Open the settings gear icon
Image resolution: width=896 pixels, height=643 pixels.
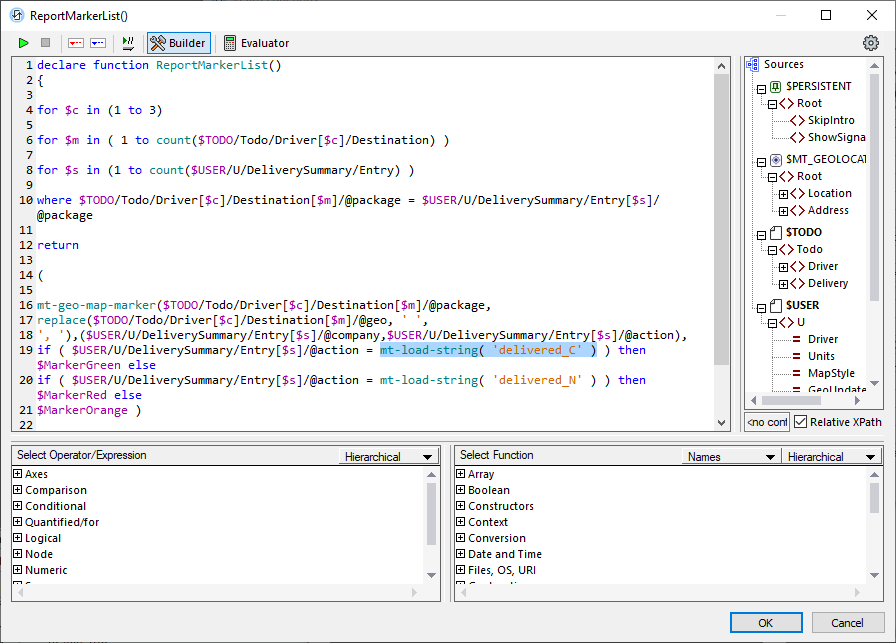click(869, 43)
